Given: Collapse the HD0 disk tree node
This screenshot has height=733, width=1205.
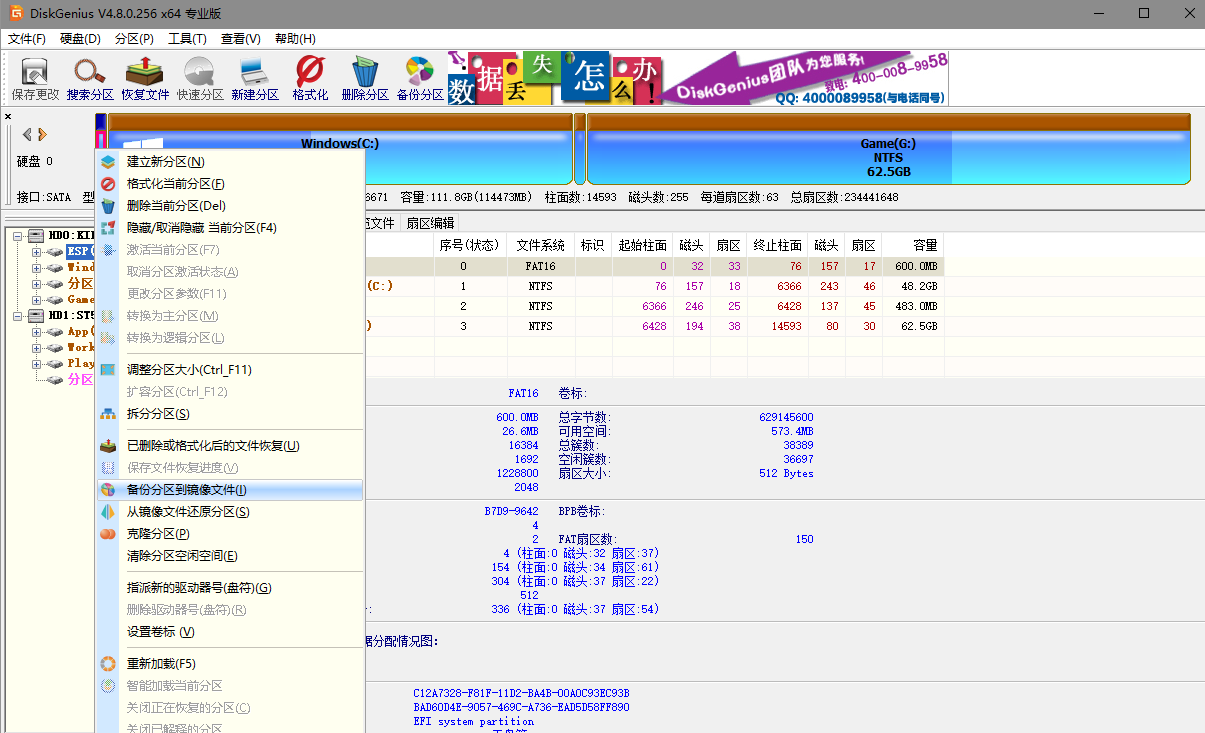Looking at the screenshot, I should coord(17,236).
